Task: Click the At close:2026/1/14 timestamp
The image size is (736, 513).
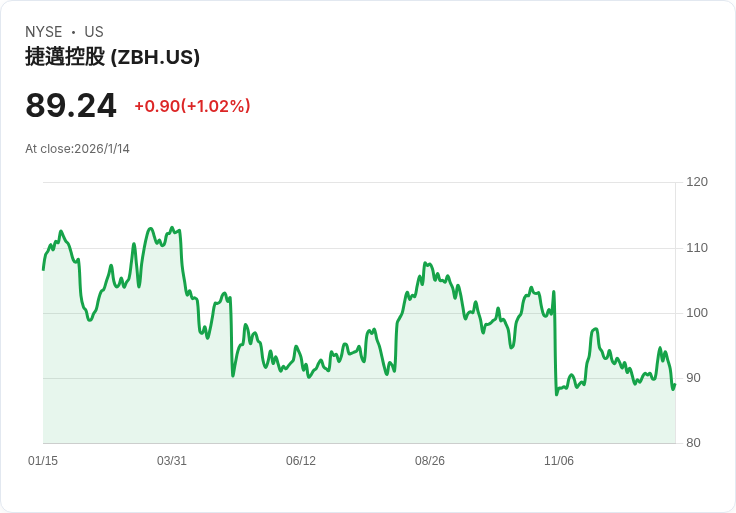Action: tap(77, 149)
